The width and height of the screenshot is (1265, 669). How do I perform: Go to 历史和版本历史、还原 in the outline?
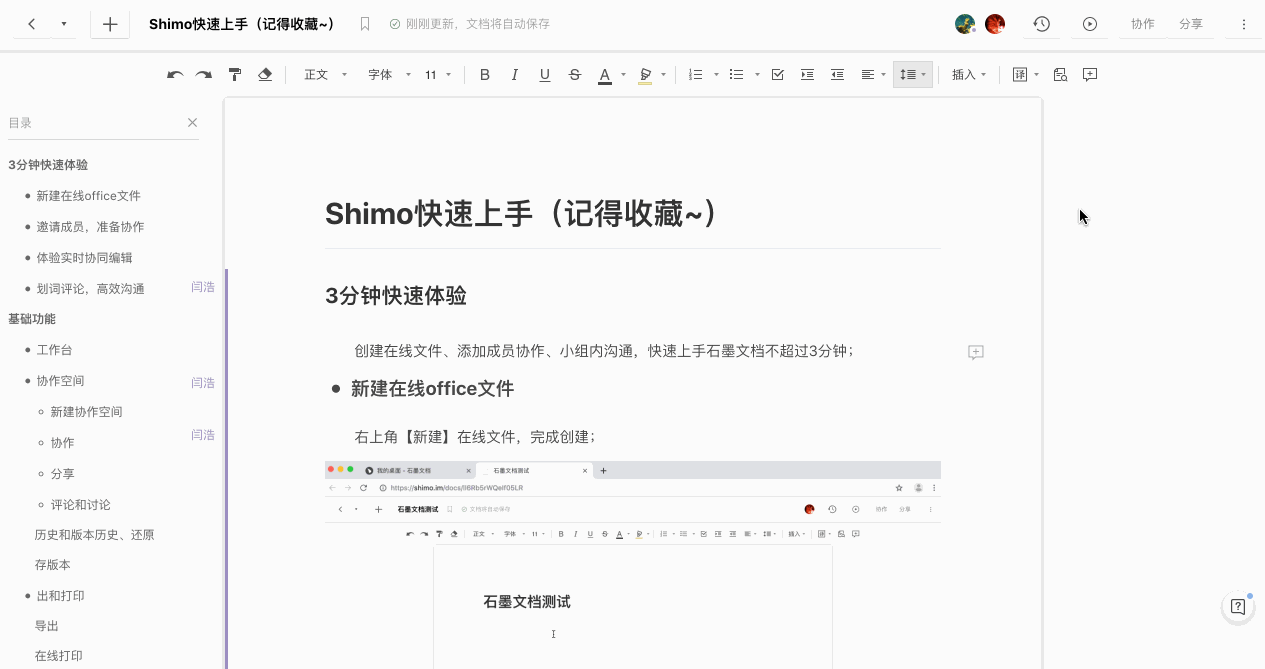(94, 535)
